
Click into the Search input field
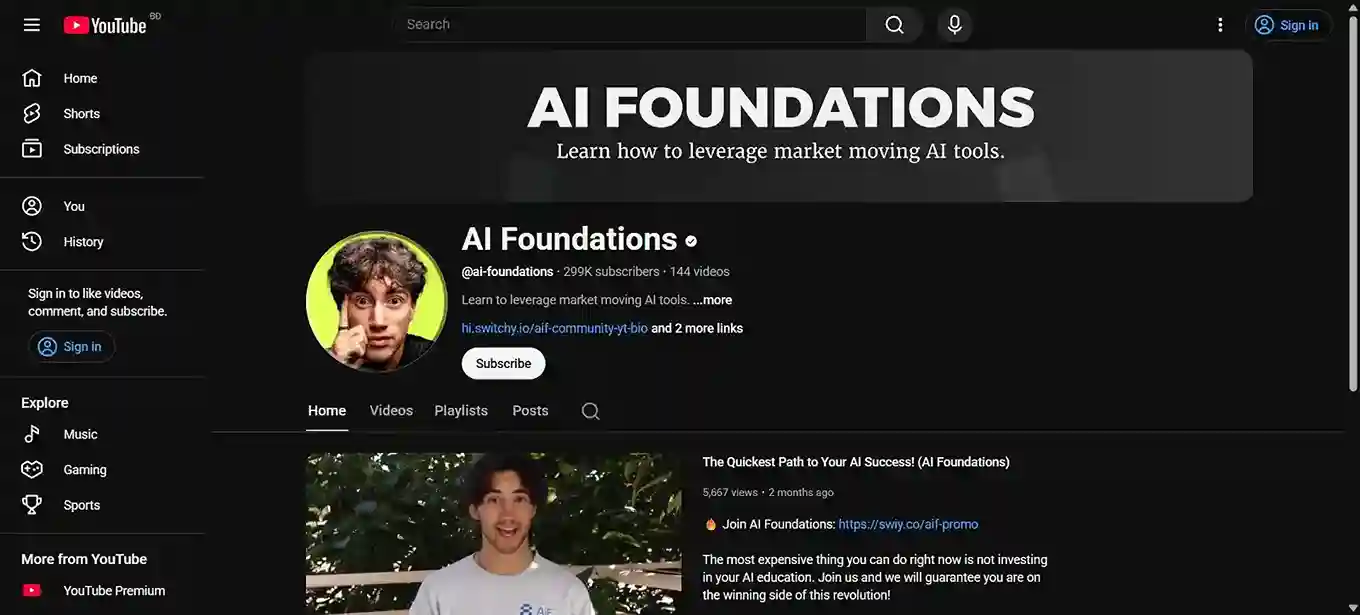coord(630,25)
